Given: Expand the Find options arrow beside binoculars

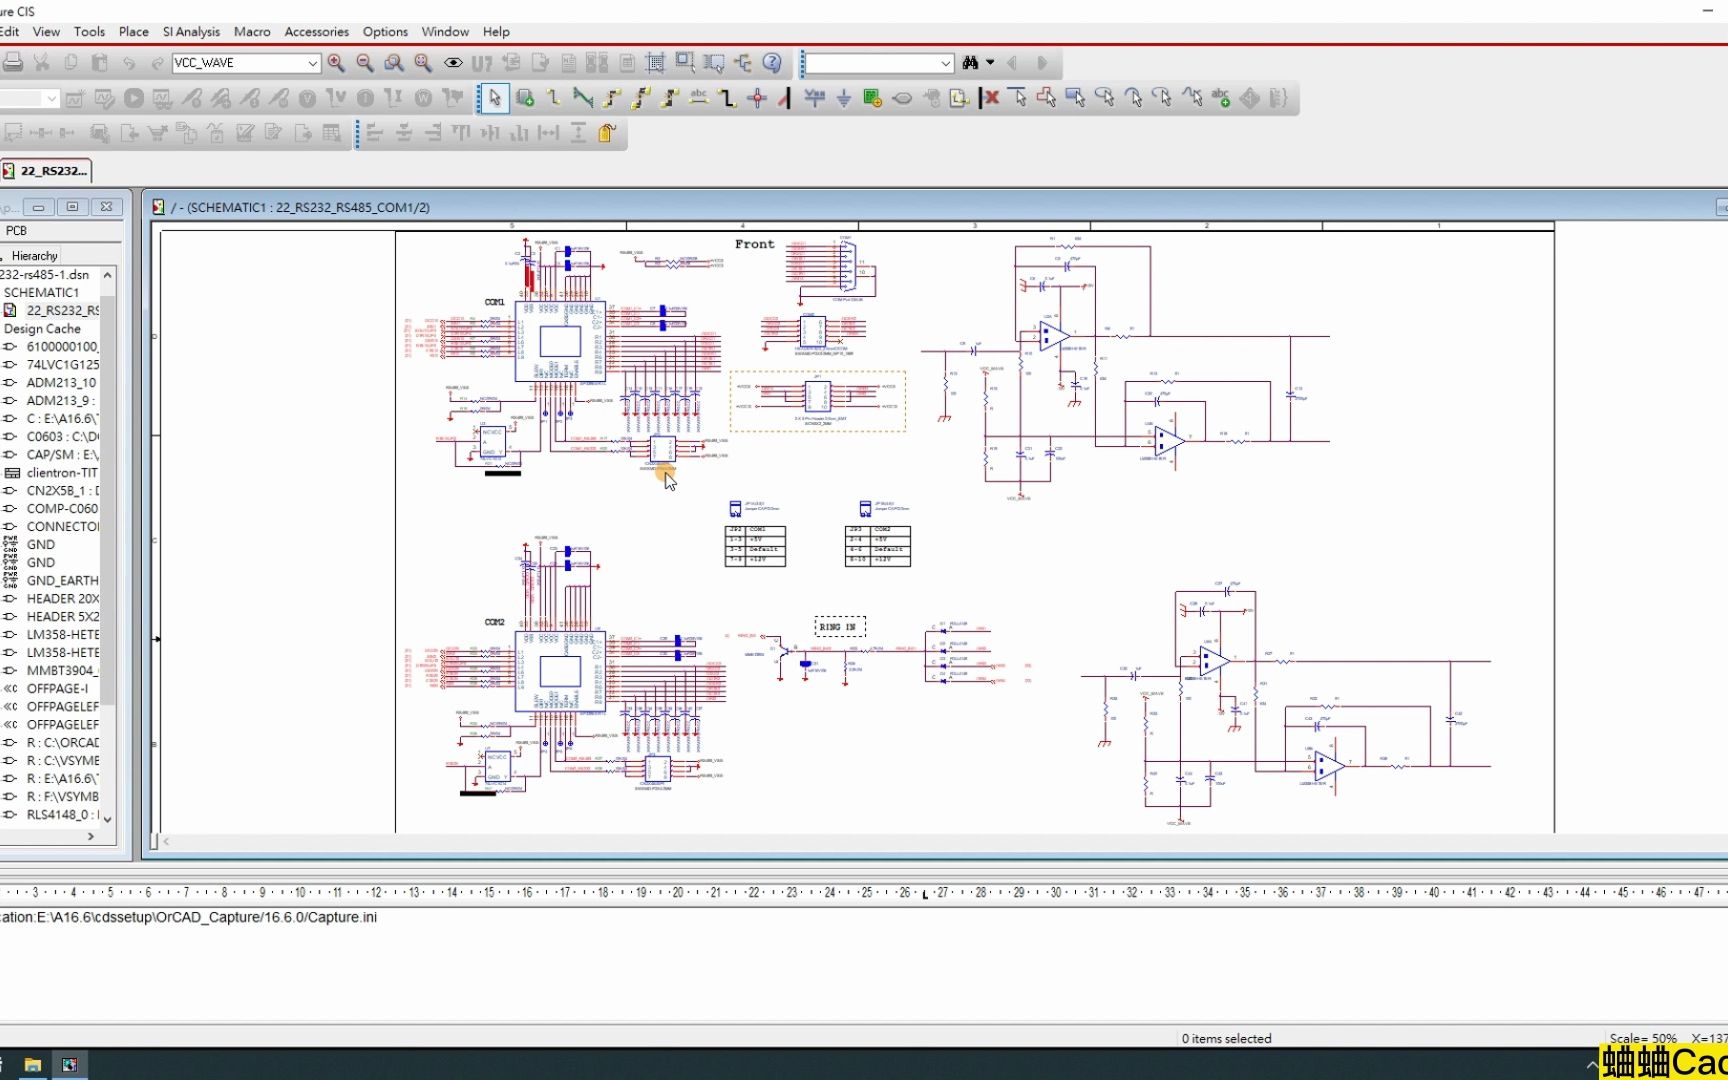Looking at the screenshot, I should click(x=990, y=63).
